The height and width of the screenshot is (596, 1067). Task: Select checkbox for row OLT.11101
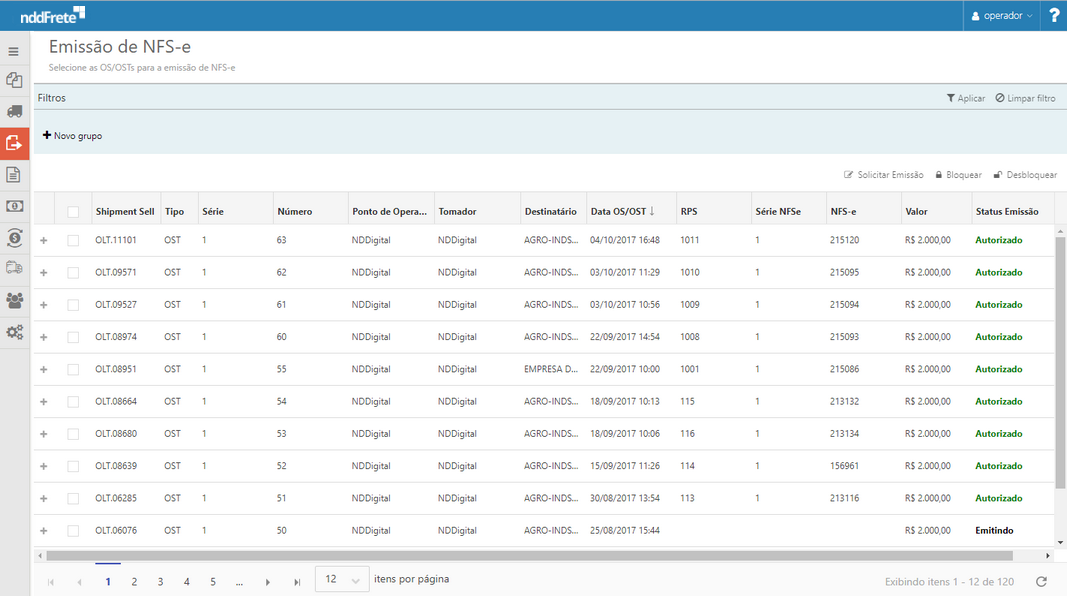point(73,240)
